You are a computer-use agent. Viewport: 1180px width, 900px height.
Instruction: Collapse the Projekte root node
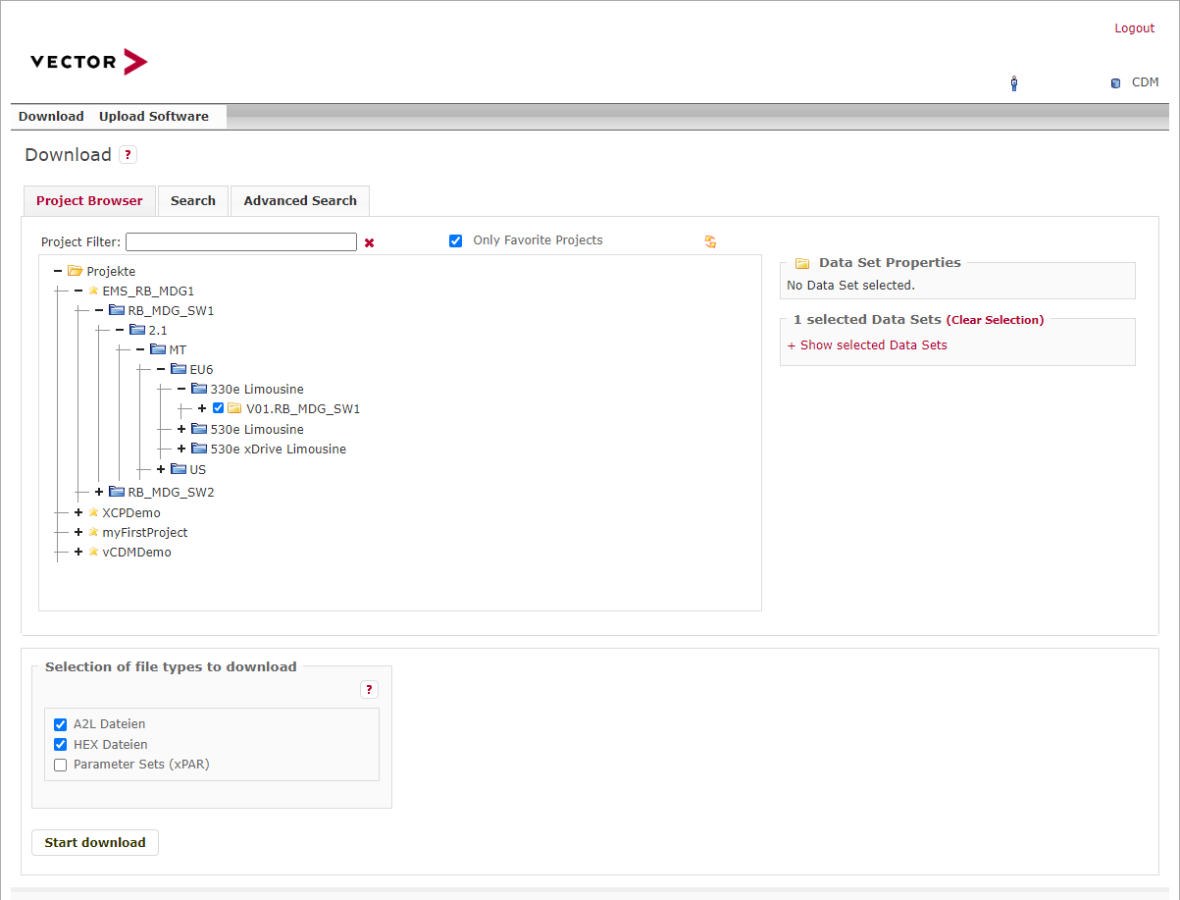58,270
